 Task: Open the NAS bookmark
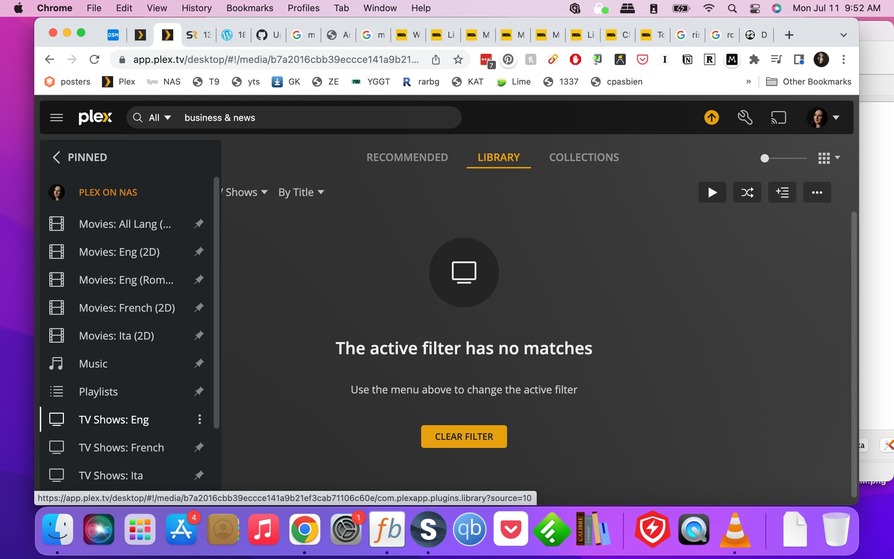point(164,82)
